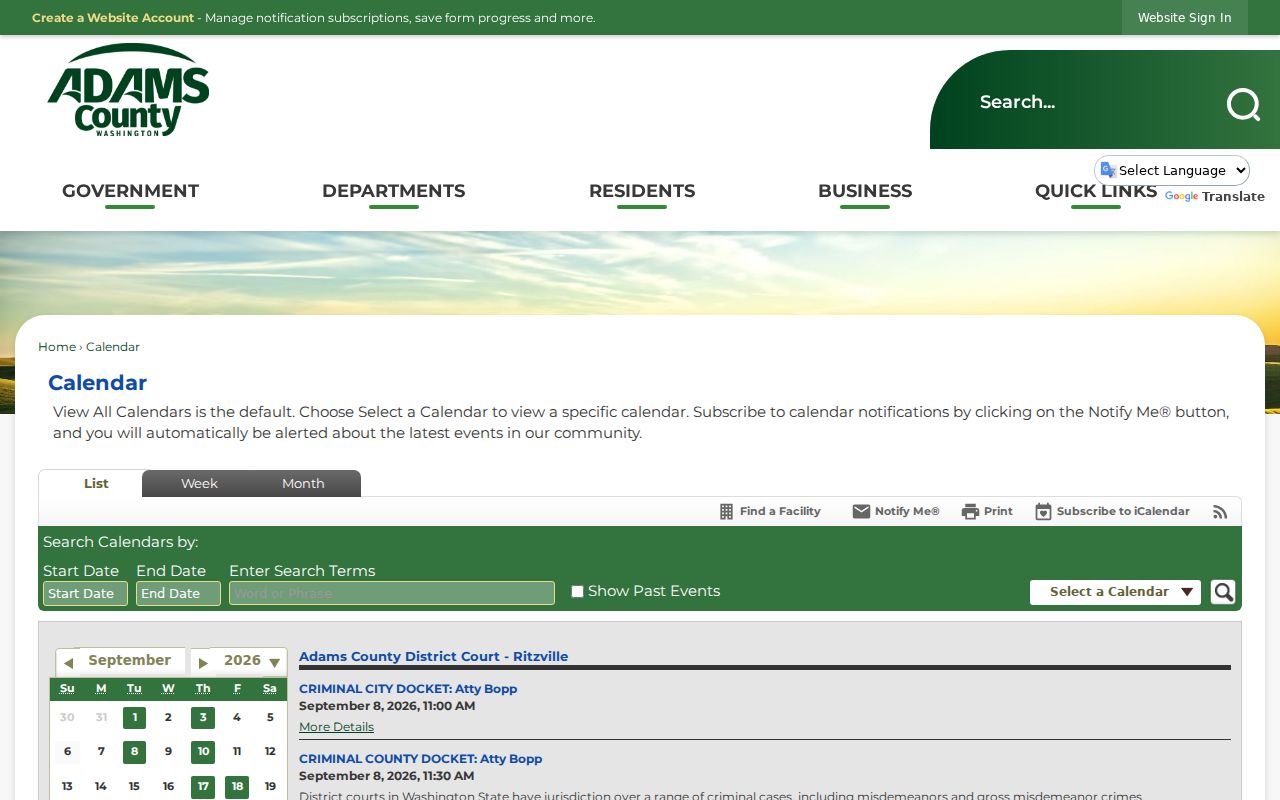Toggle Show Past Events checkbox

[577, 591]
